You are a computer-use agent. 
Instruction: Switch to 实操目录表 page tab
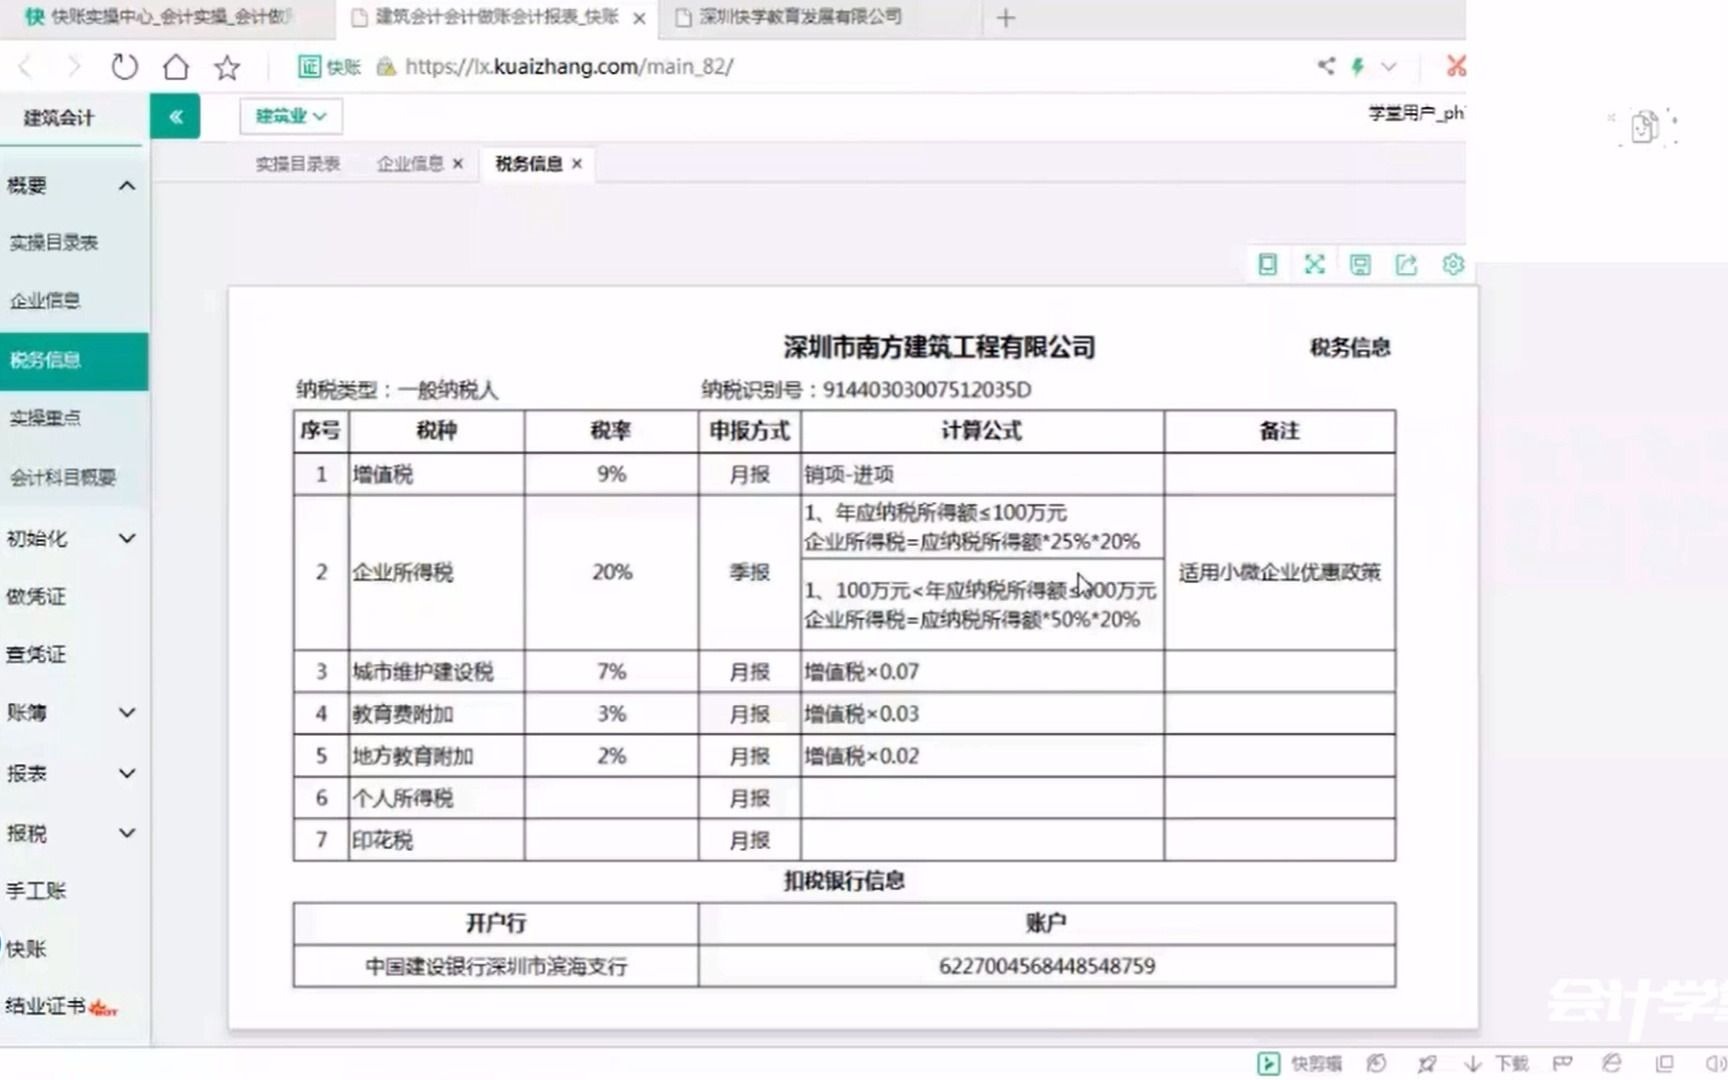298,164
